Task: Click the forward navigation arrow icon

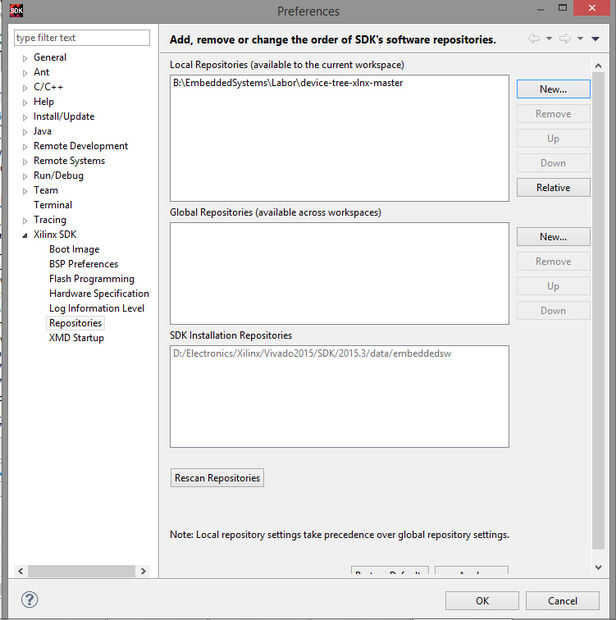Action: [x=565, y=38]
